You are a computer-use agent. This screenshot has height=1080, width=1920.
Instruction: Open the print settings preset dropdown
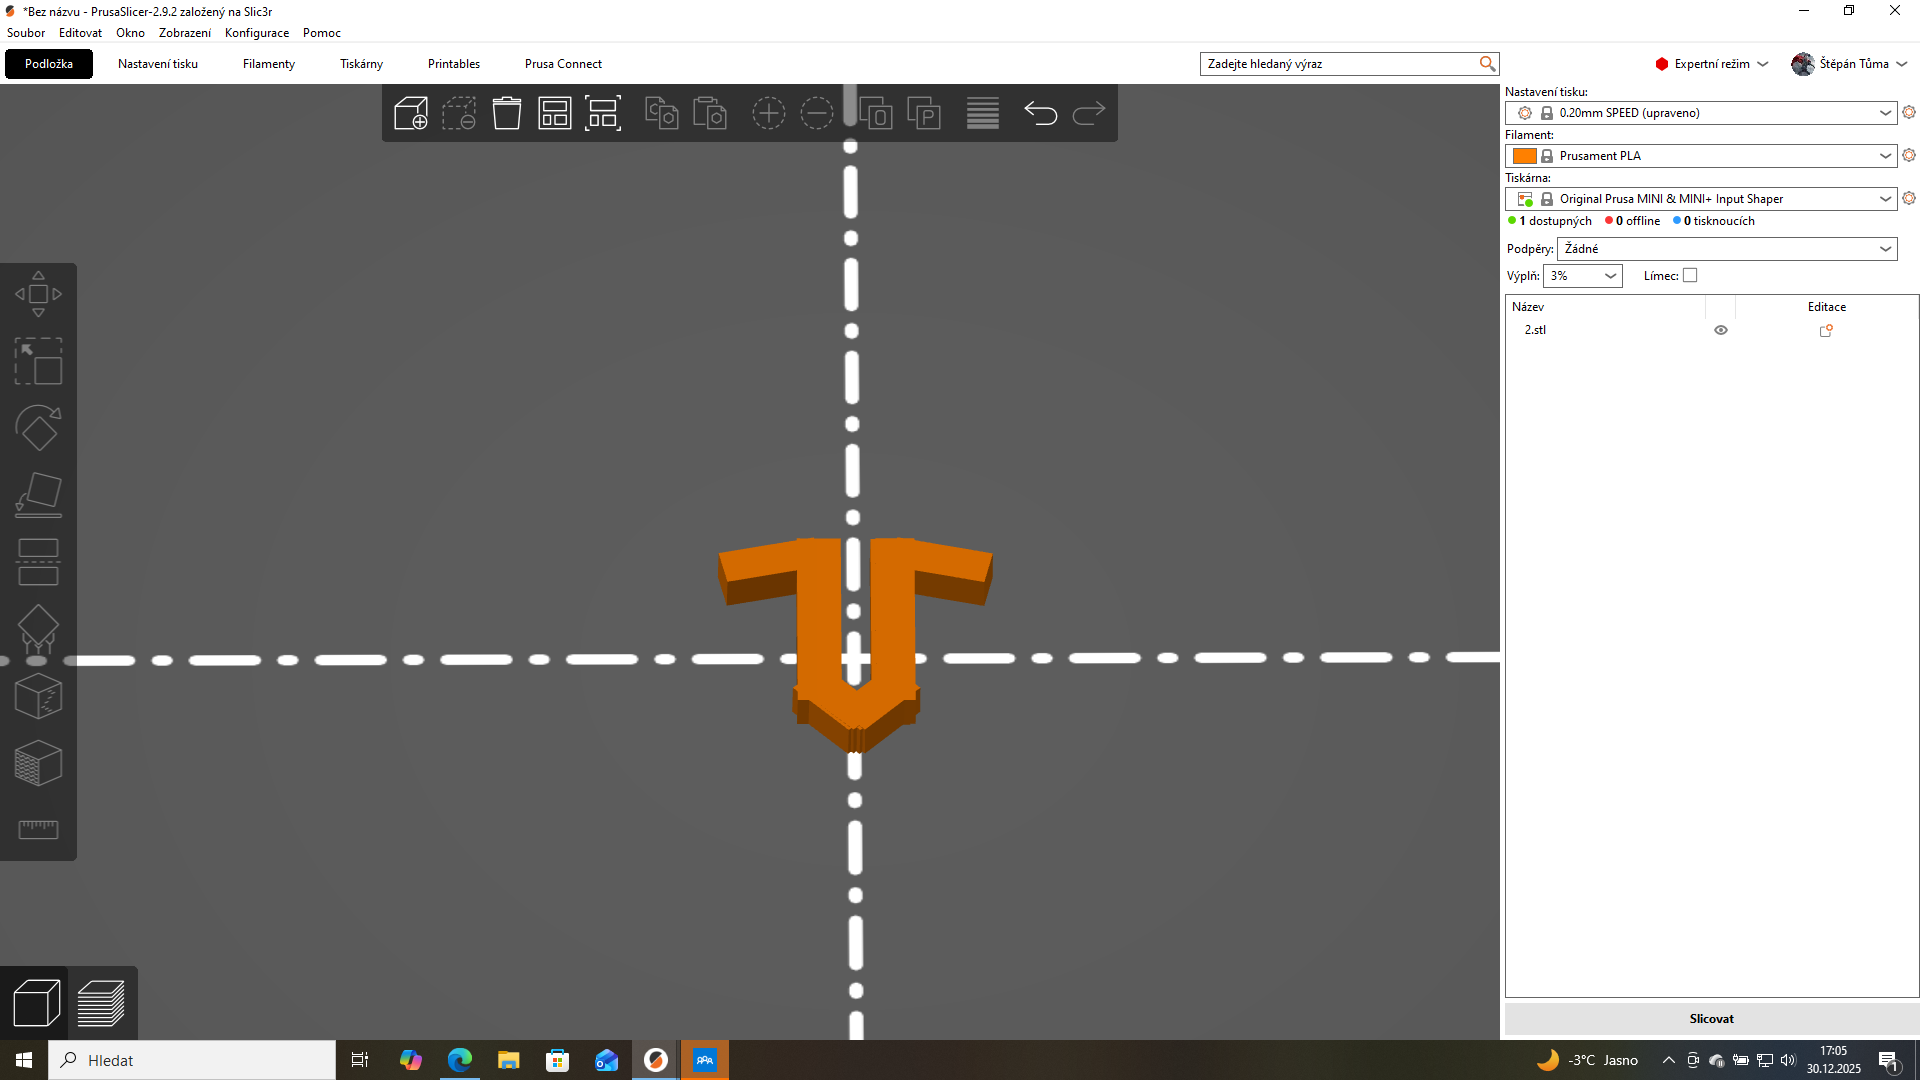click(x=1701, y=113)
